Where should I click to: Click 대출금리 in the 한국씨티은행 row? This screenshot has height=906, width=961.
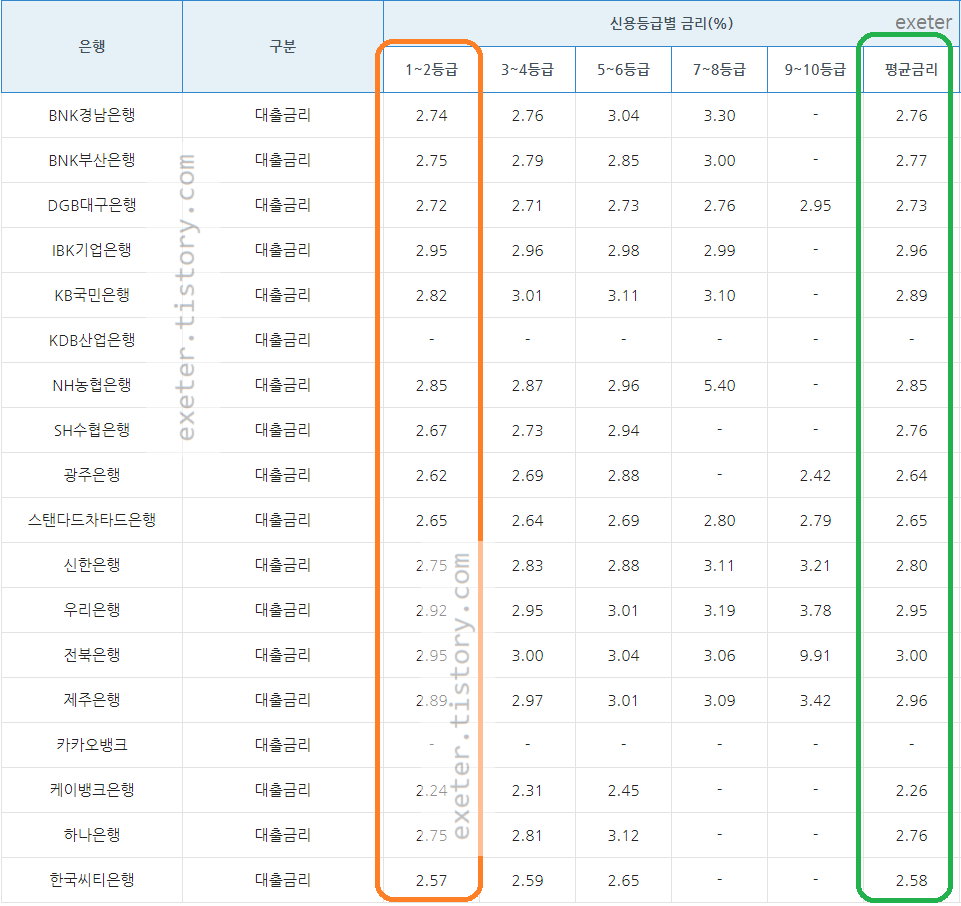point(283,880)
